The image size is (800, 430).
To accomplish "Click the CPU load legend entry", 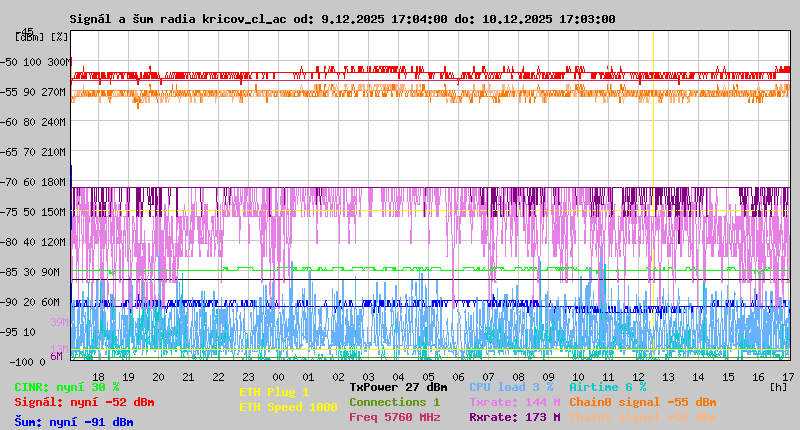I will click(x=511, y=387).
